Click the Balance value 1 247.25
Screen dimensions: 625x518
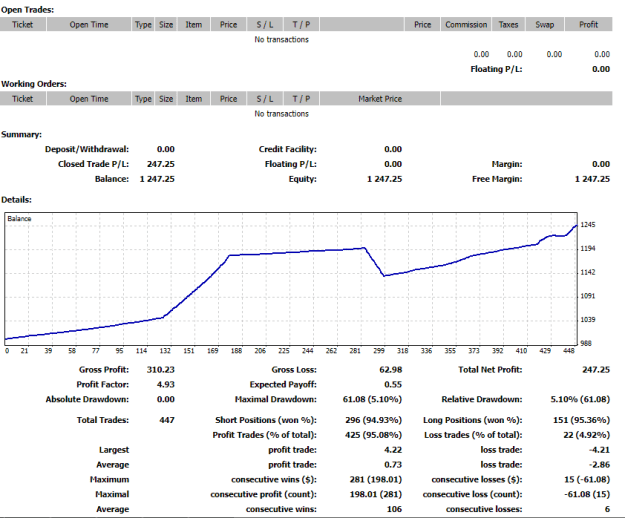(157, 179)
